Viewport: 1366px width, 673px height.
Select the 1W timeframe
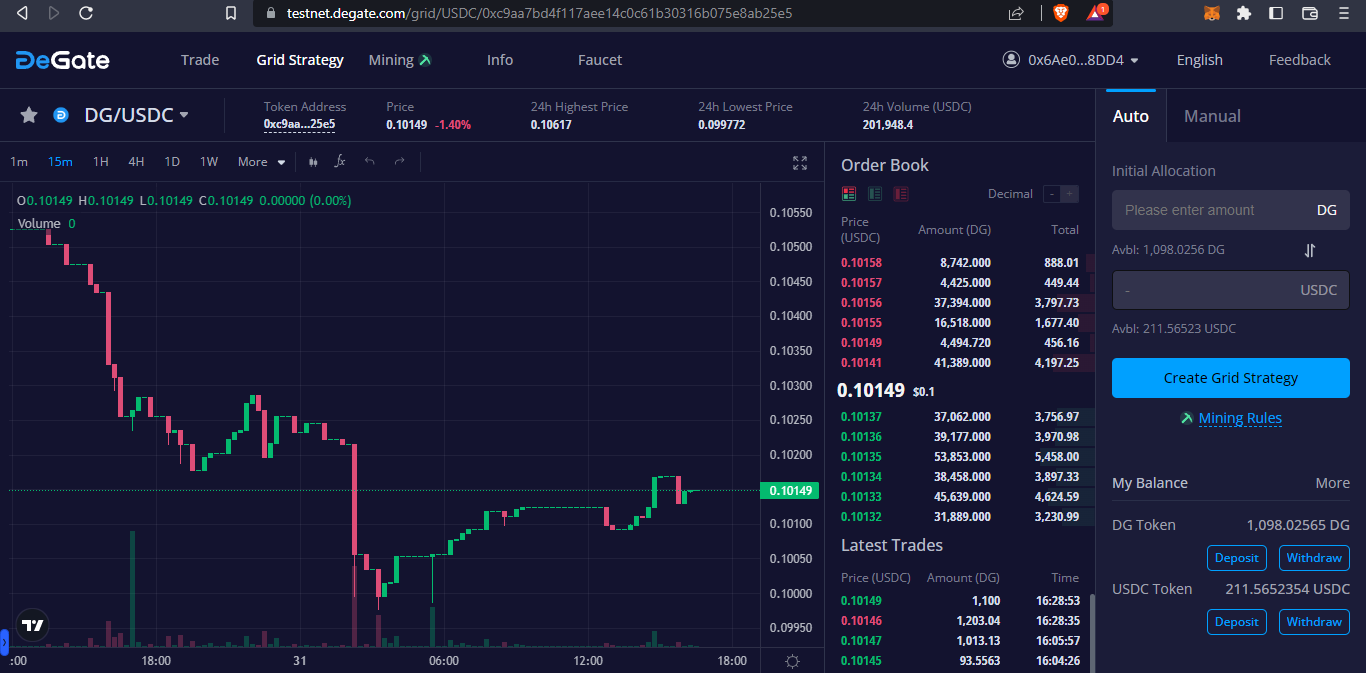(x=209, y=162)
